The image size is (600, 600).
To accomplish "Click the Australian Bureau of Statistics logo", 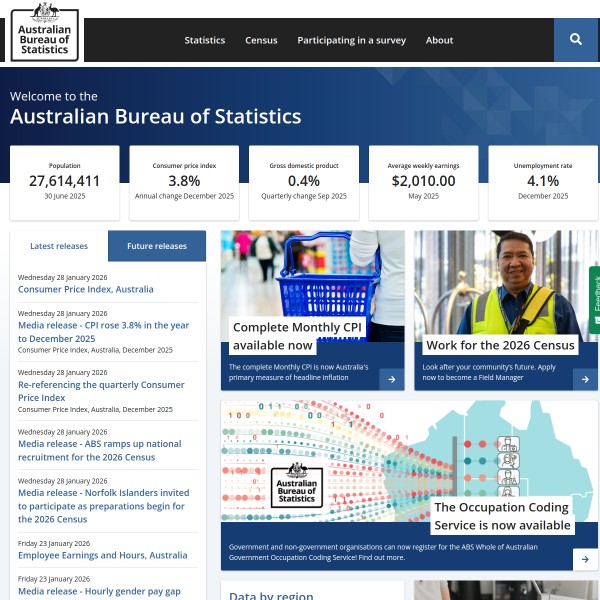I will click(x=46, y=33).
